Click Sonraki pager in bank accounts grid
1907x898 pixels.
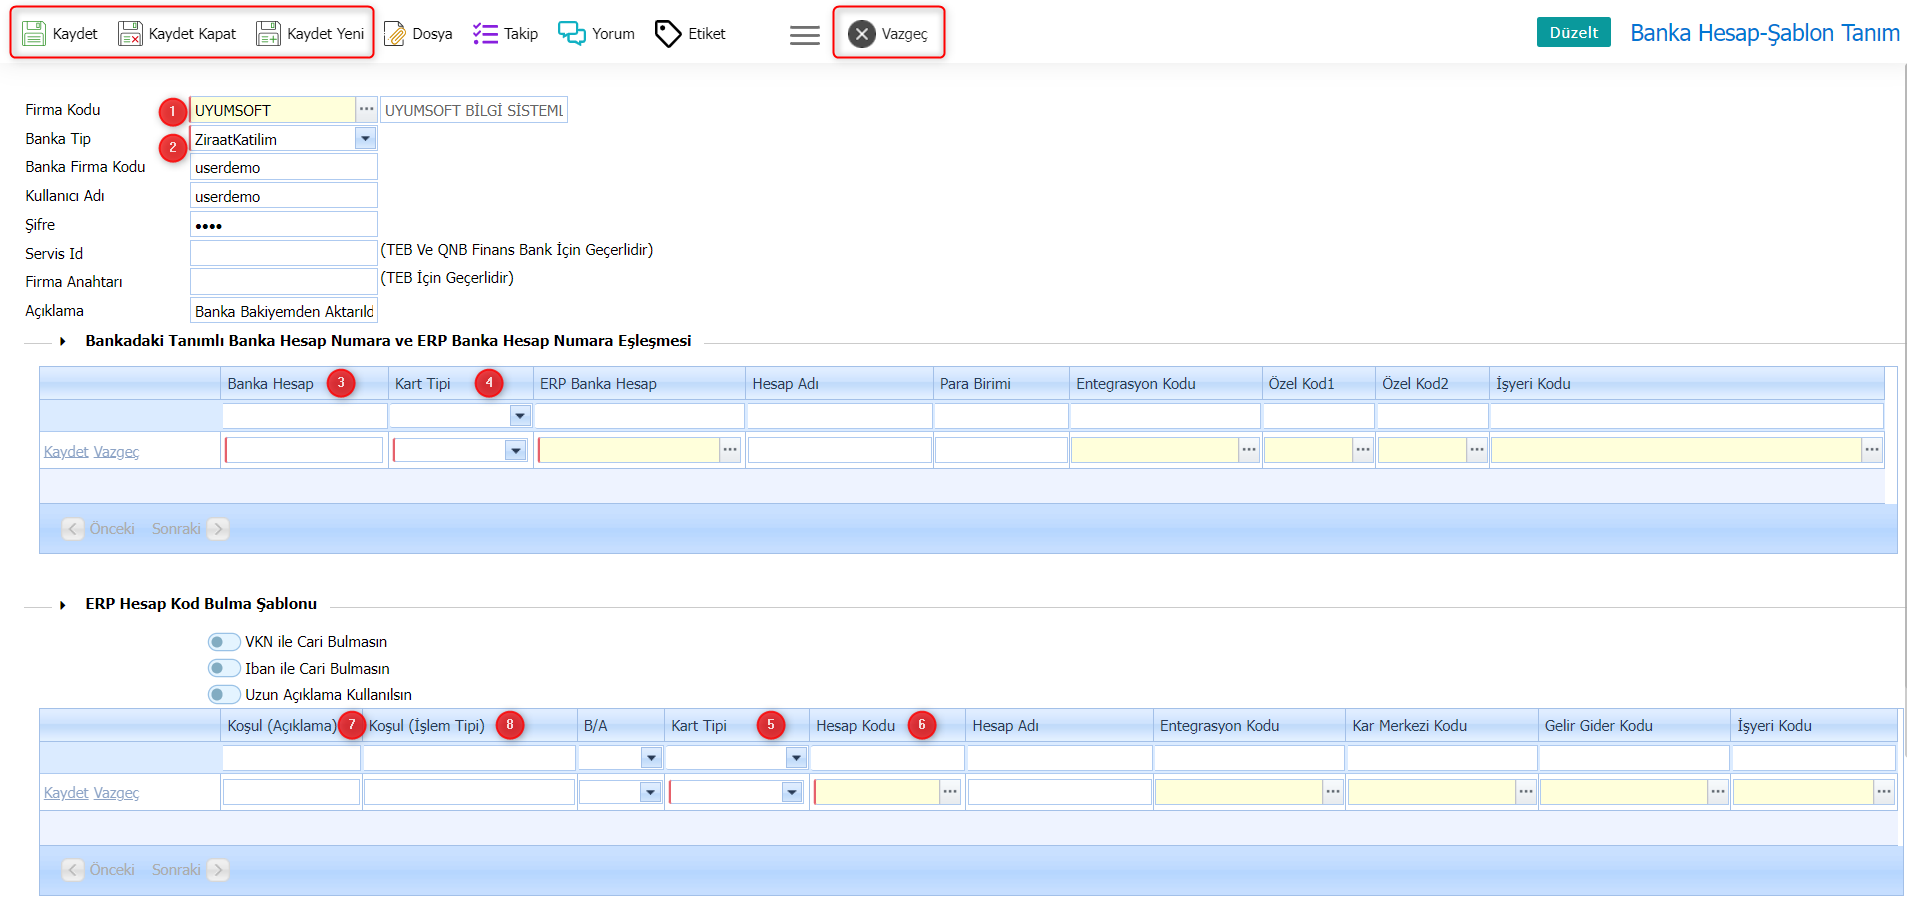click(x=190, y=529)
